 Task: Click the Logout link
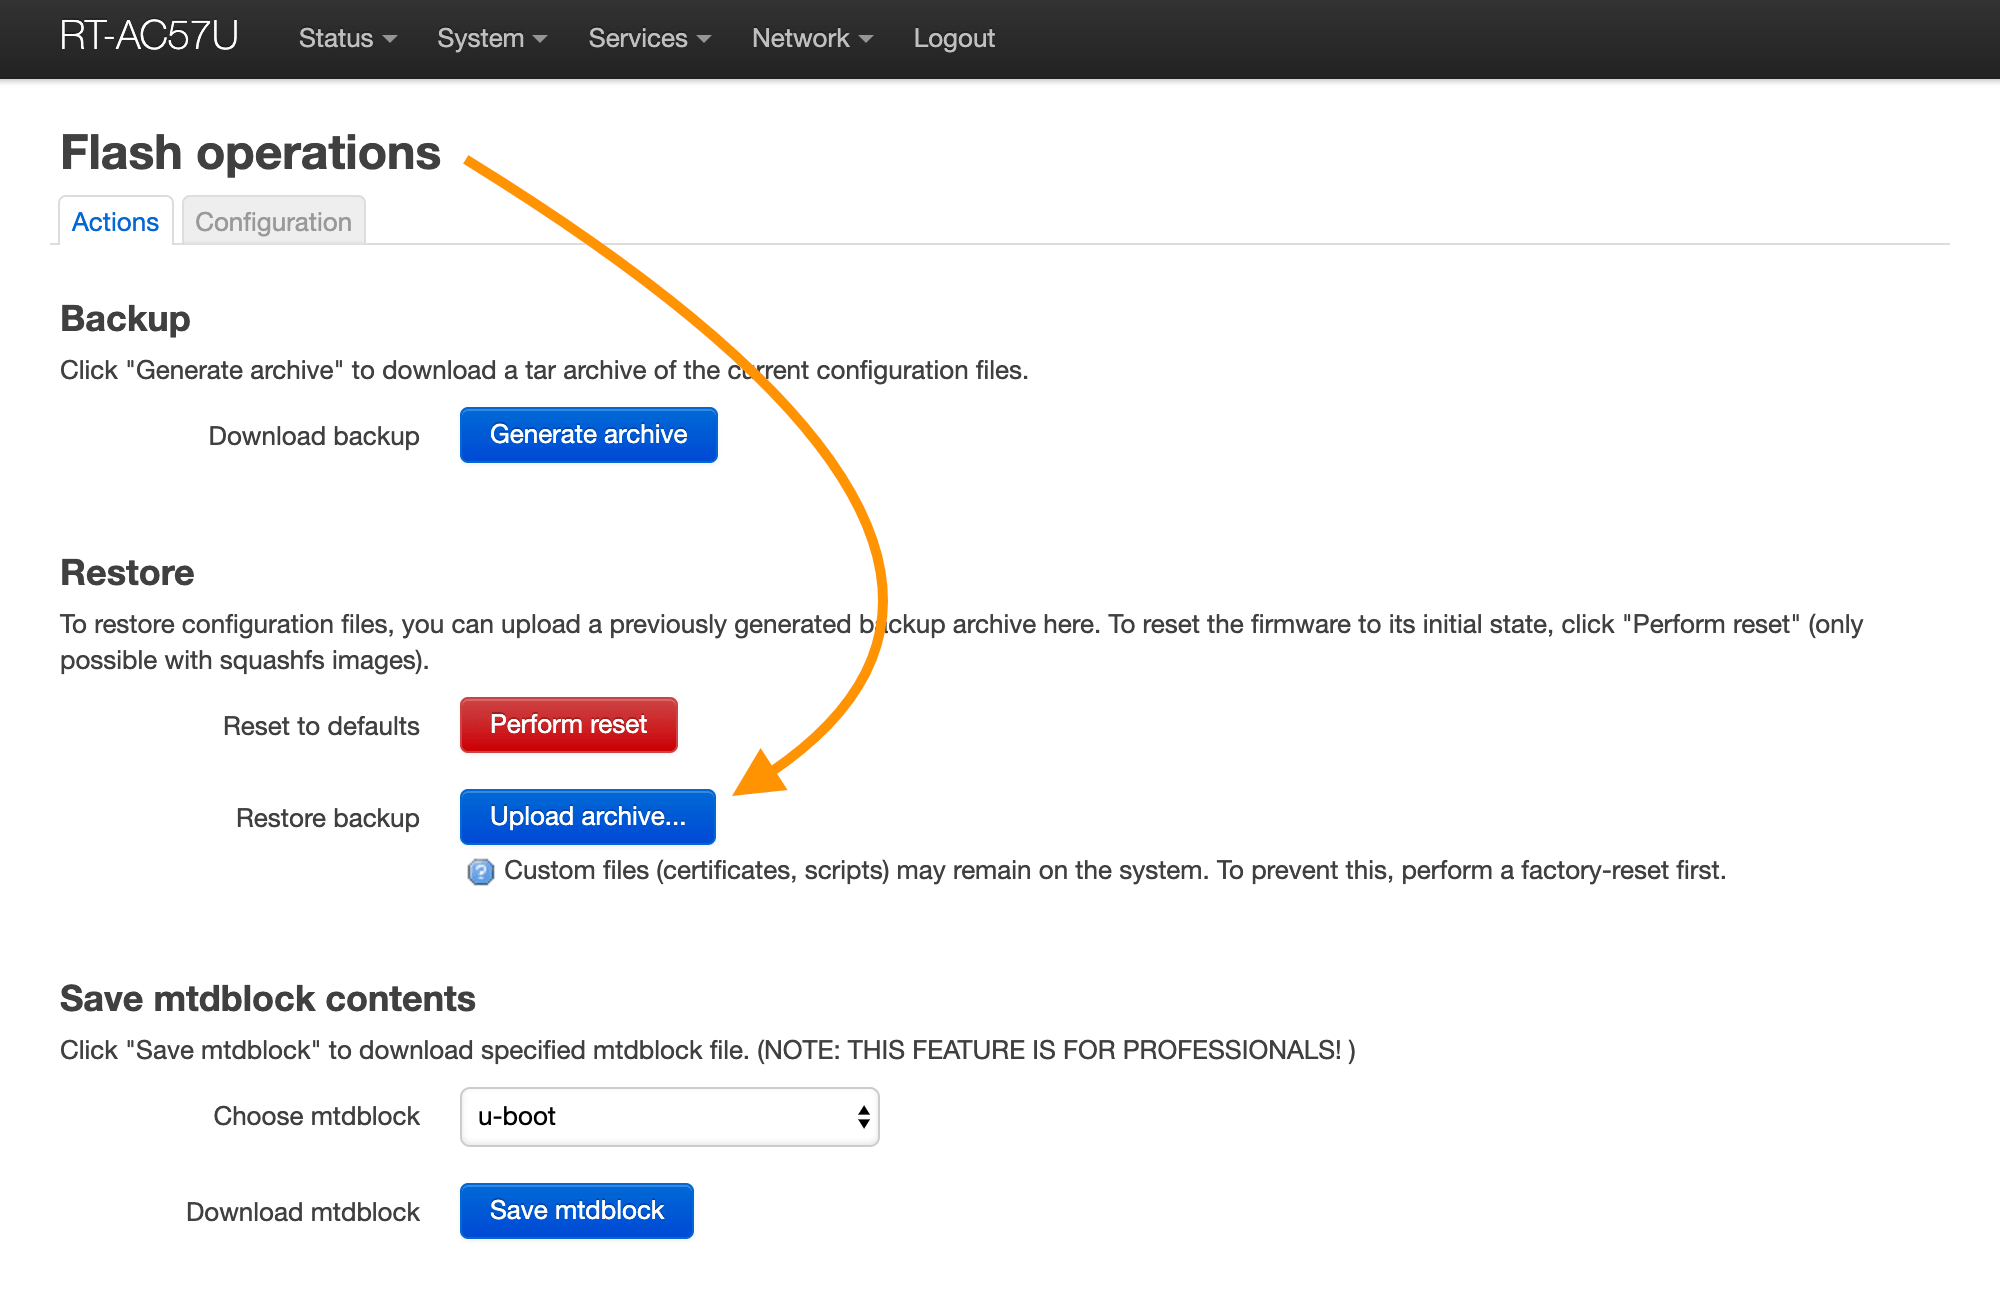(x=954, y=38)
